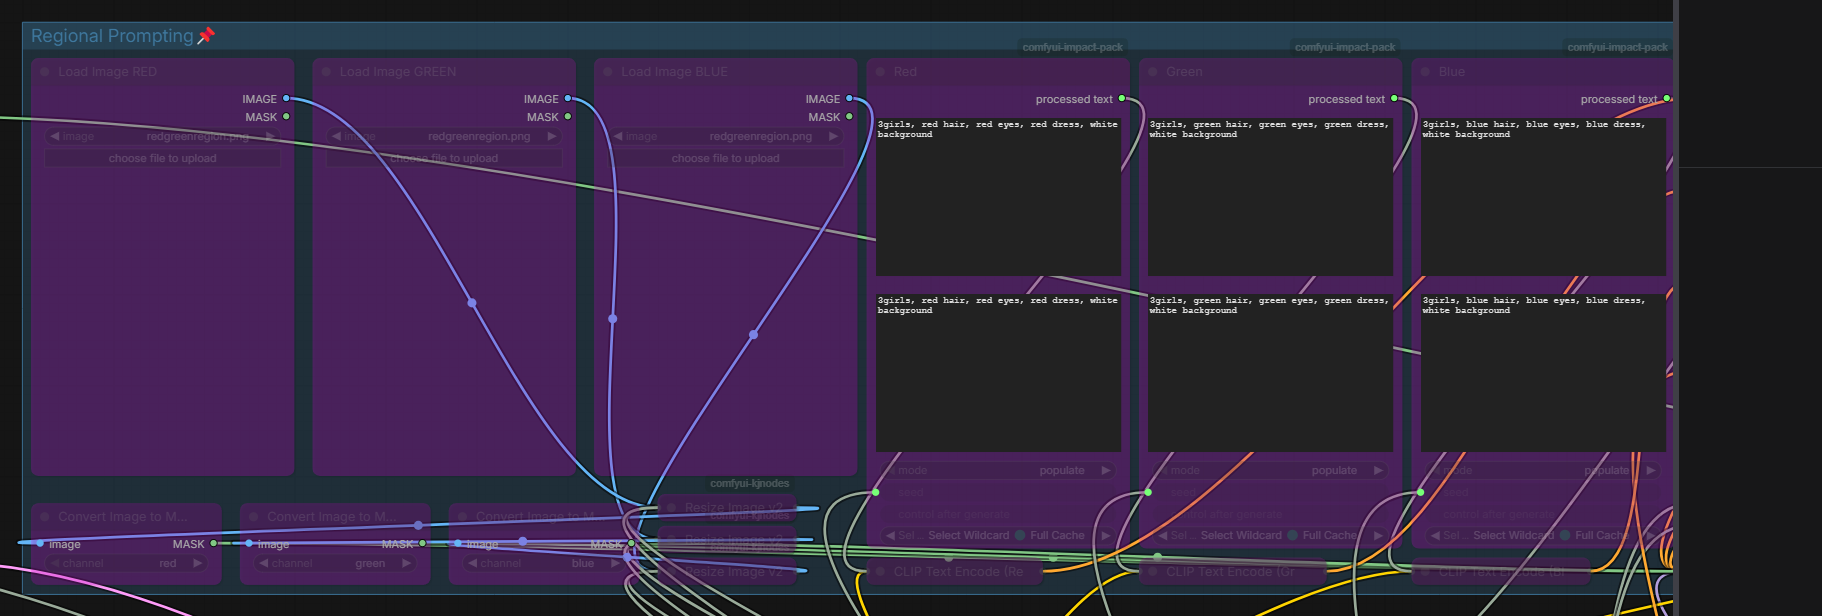Open the image file dropdown in Load Image GREEN
The width and height of the screenshot is (1822, 616).
pos(444,136)
